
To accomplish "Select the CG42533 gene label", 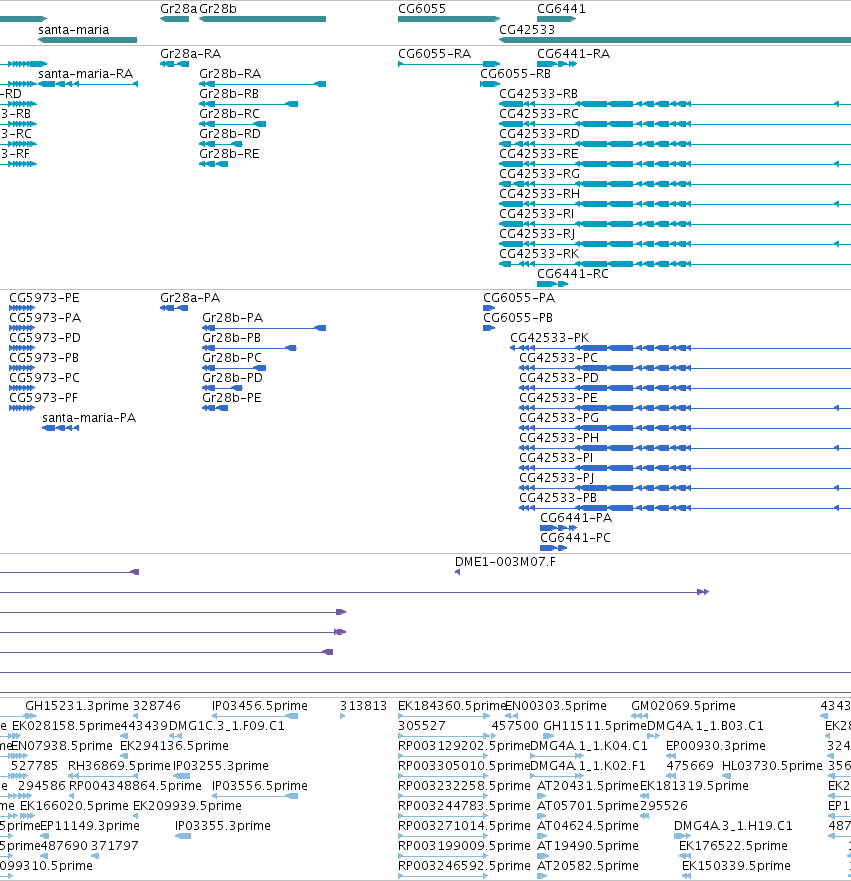I will 527,30.
